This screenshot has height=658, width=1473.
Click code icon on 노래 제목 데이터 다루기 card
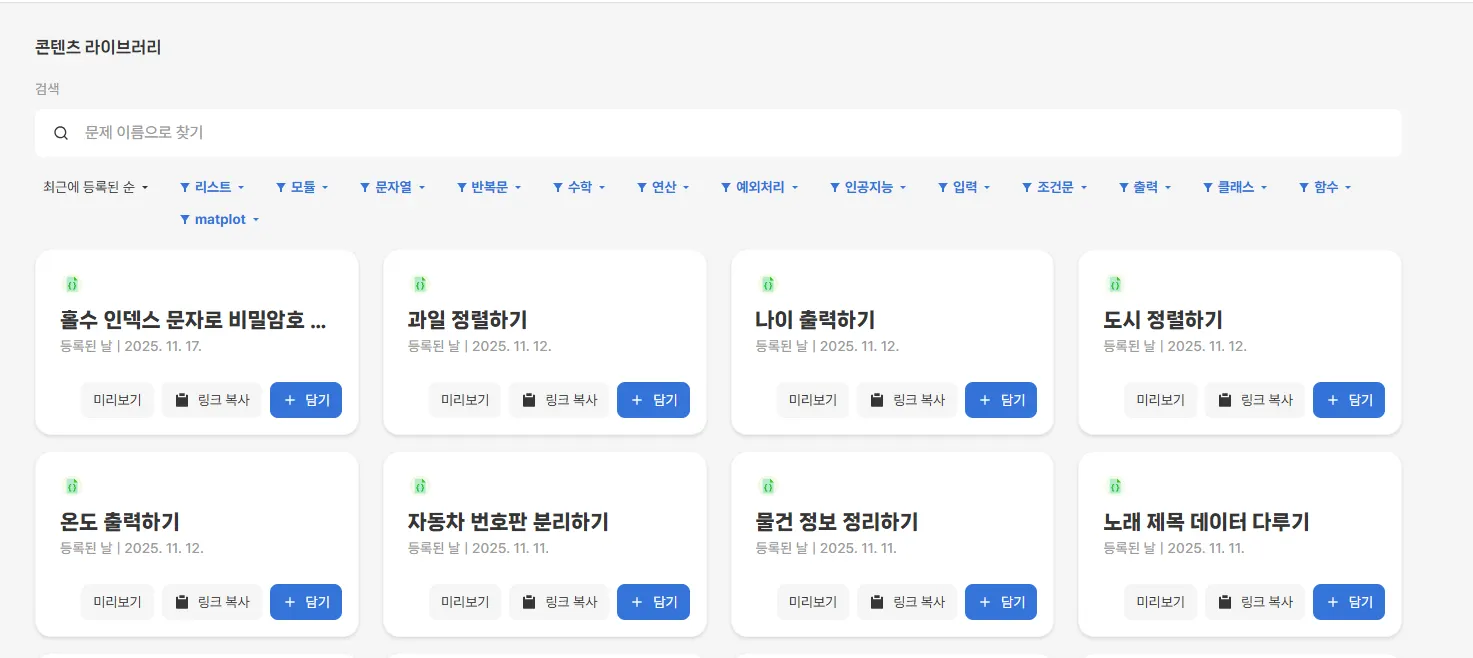(1115, 486)
